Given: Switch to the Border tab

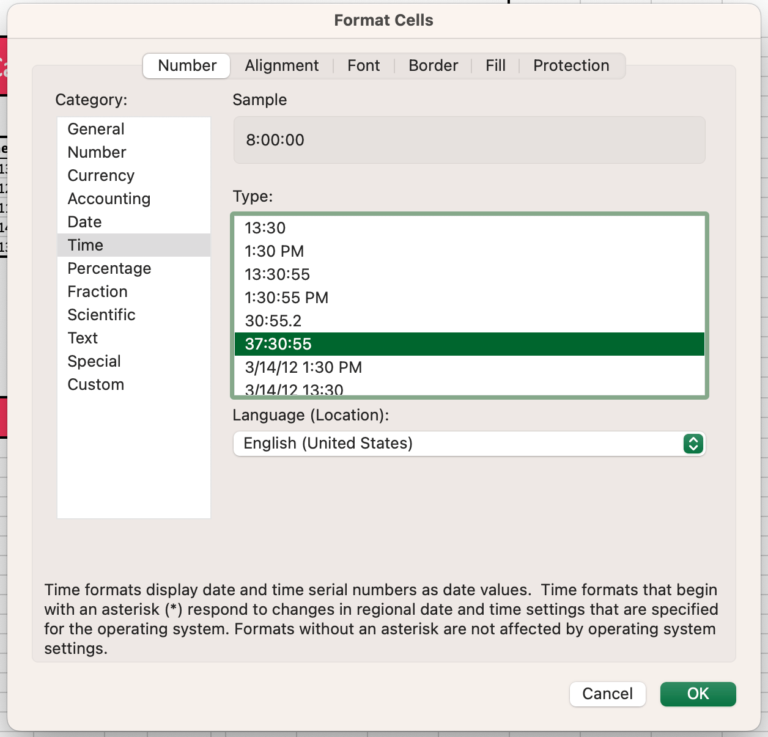Looking at the screenshot, I should (x=433, y=66).
